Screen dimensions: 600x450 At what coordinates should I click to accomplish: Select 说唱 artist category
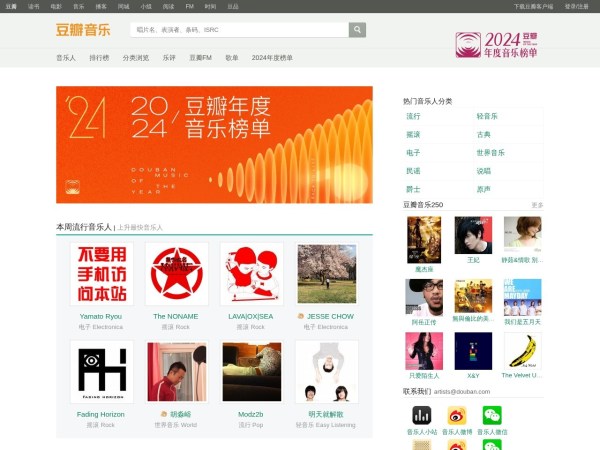coord(484,171)
